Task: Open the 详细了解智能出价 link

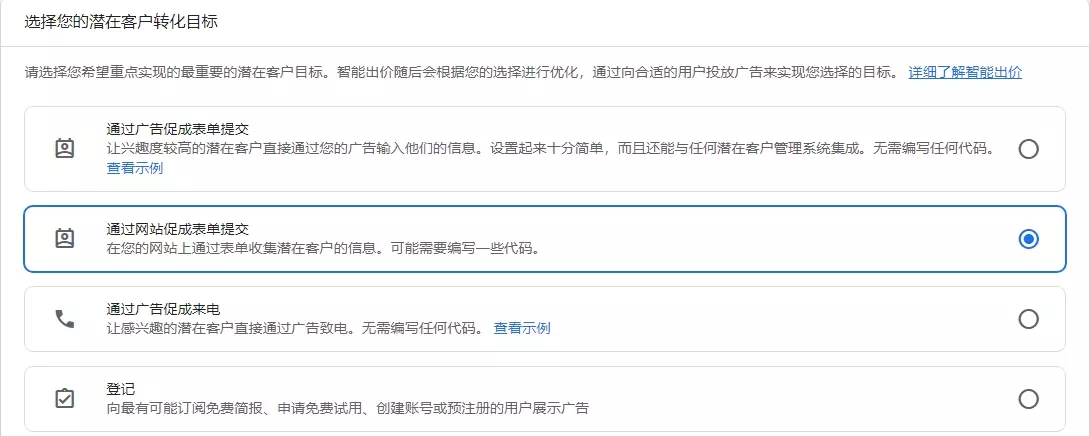Action: tap(965, 73)
